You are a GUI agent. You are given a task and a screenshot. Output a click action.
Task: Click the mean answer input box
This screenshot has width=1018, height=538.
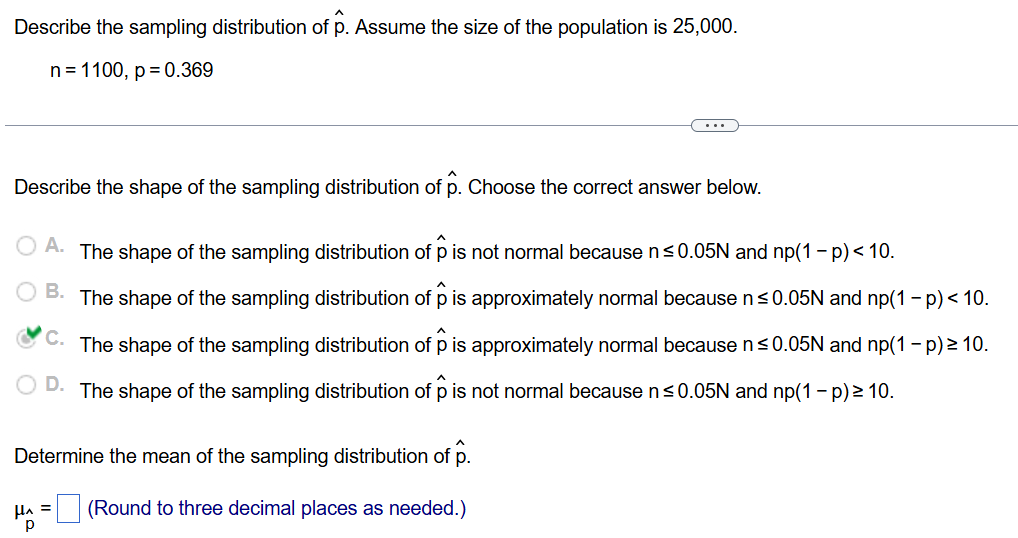tap(68, 509)
